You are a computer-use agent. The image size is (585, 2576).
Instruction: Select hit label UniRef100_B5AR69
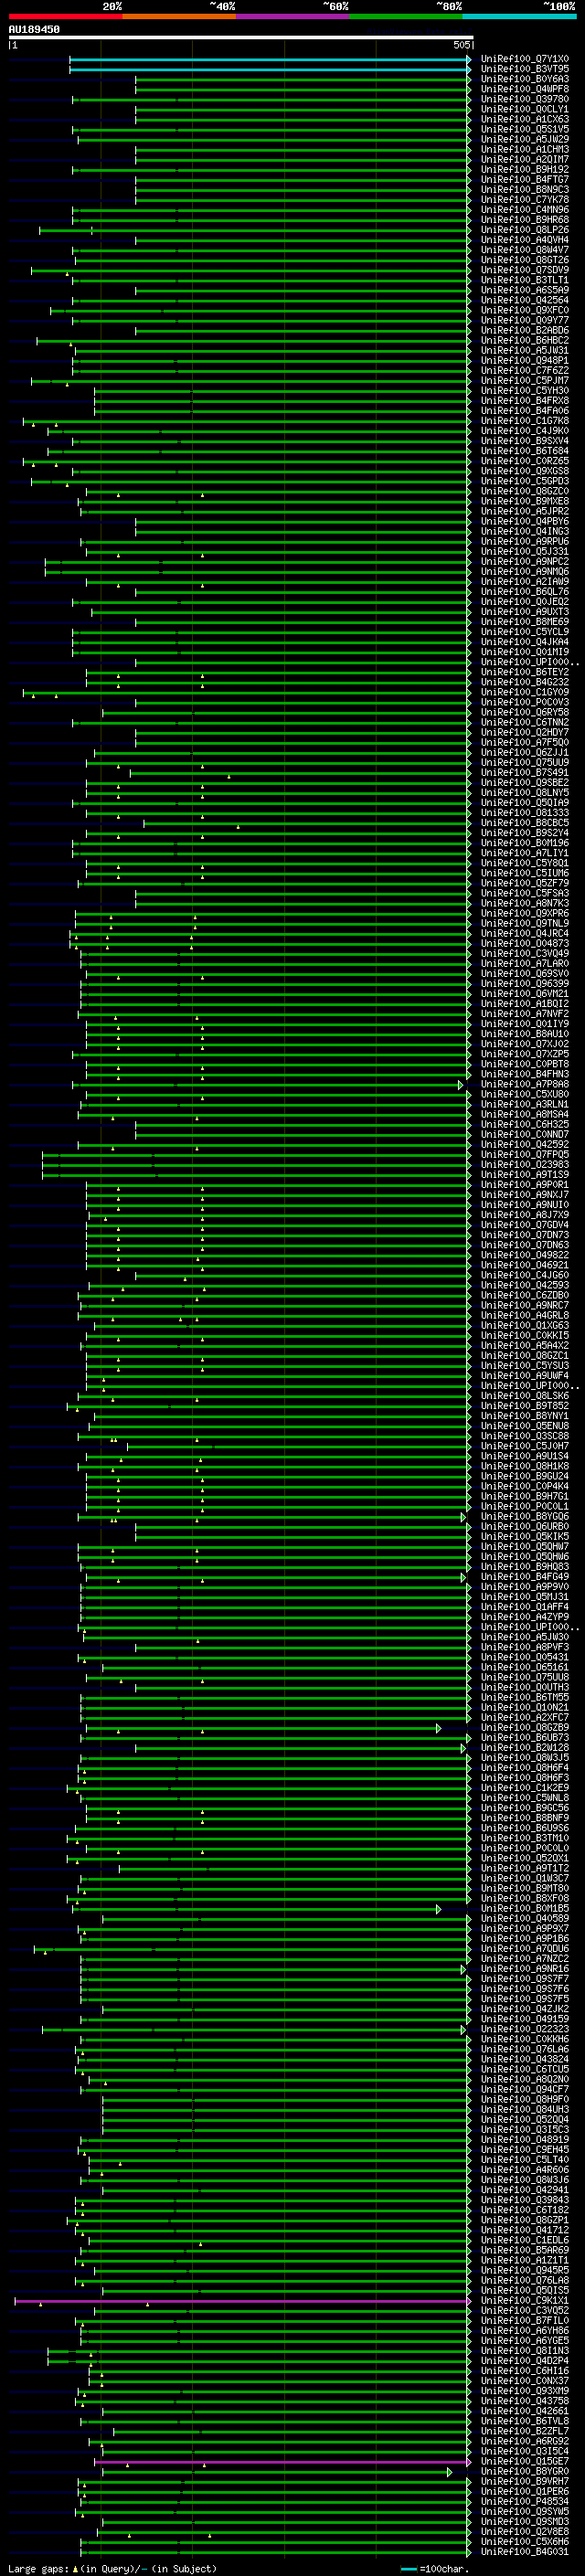525,2250
